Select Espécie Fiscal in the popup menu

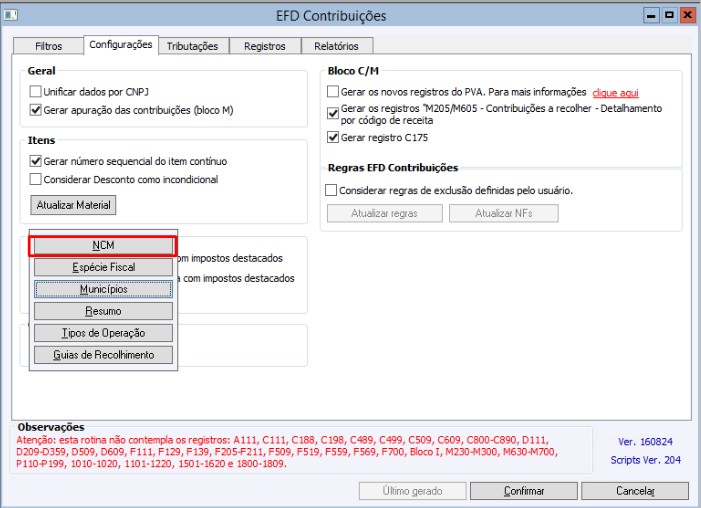[x=103, y=267]
